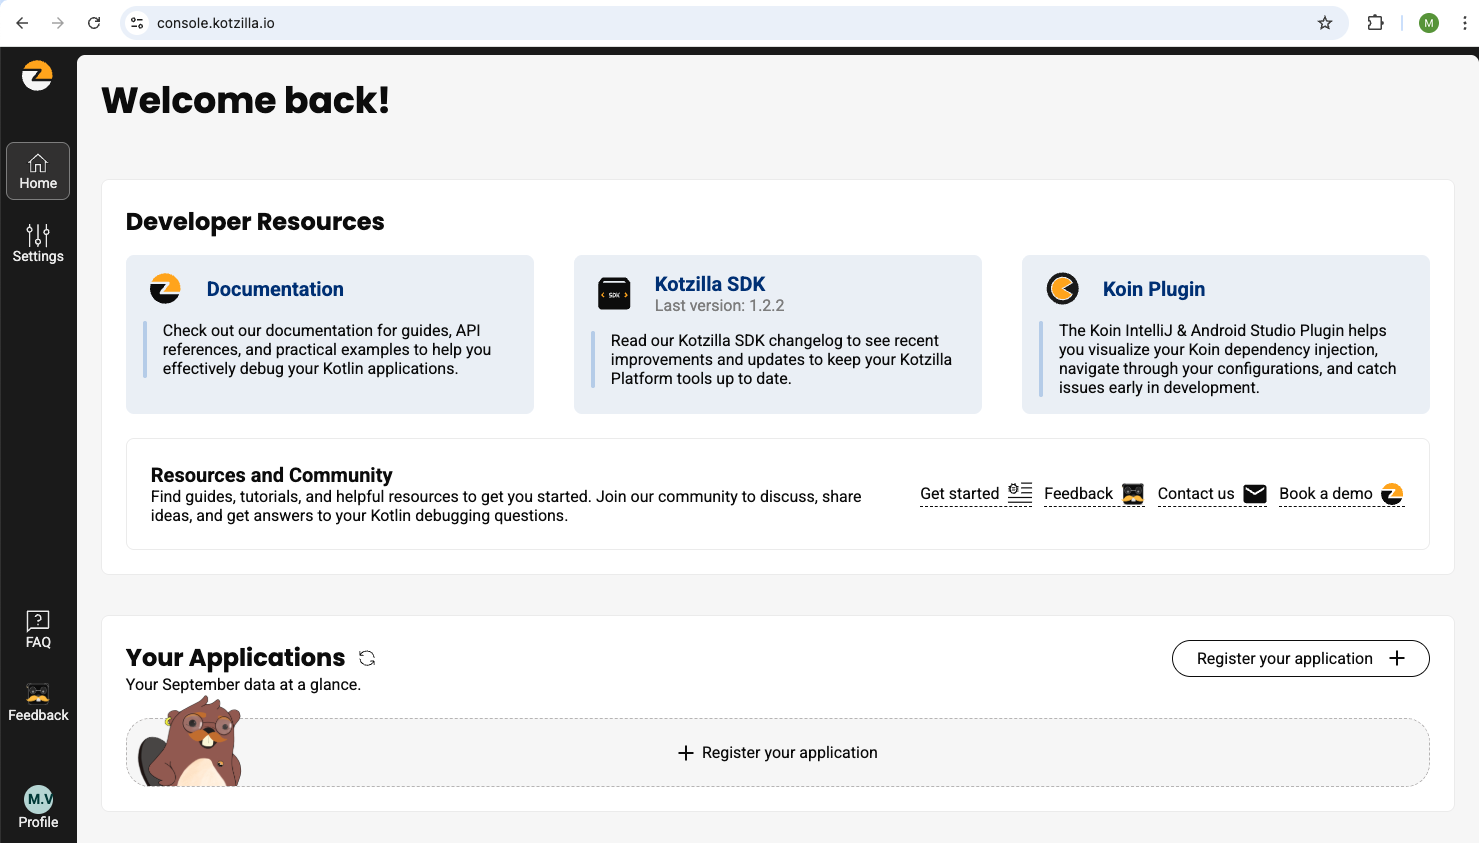Click the Resources and Community heading
Screen dimensions: 1479x843
click(x=271, y=475)
